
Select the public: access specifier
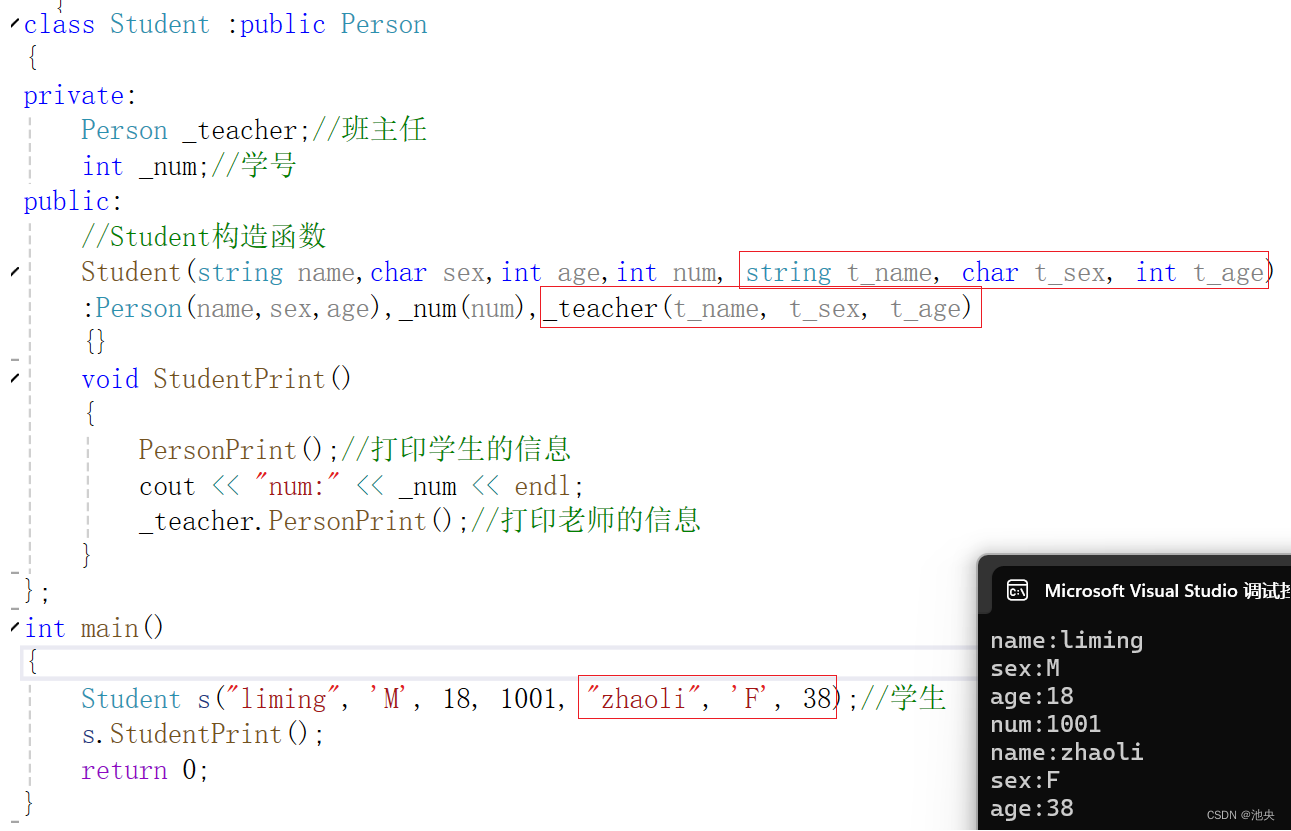(x=66, y=201)
